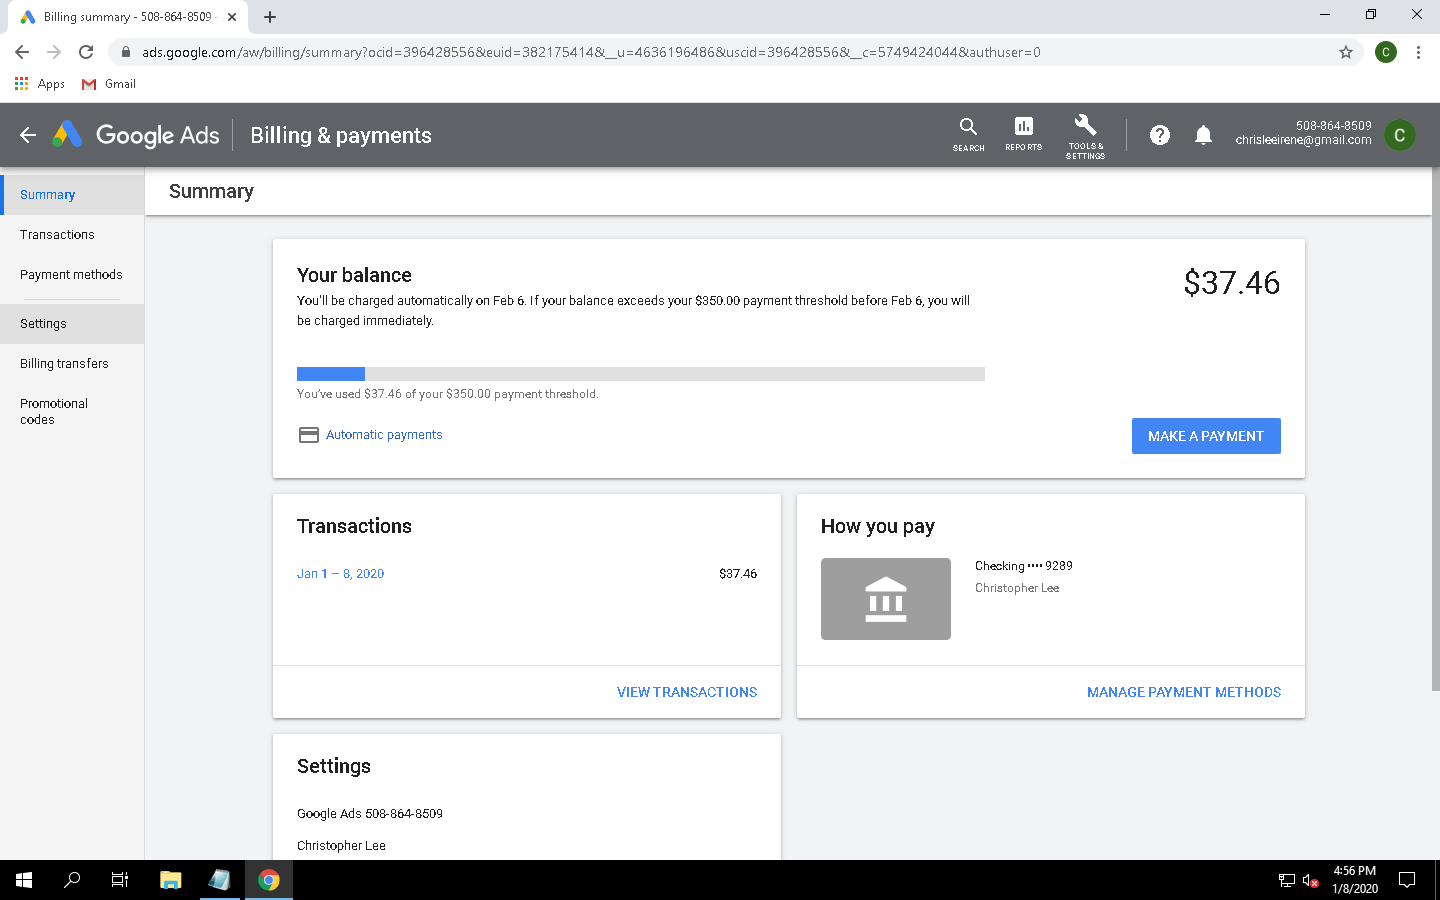Open the Gmail bookmark

(109, 84)
